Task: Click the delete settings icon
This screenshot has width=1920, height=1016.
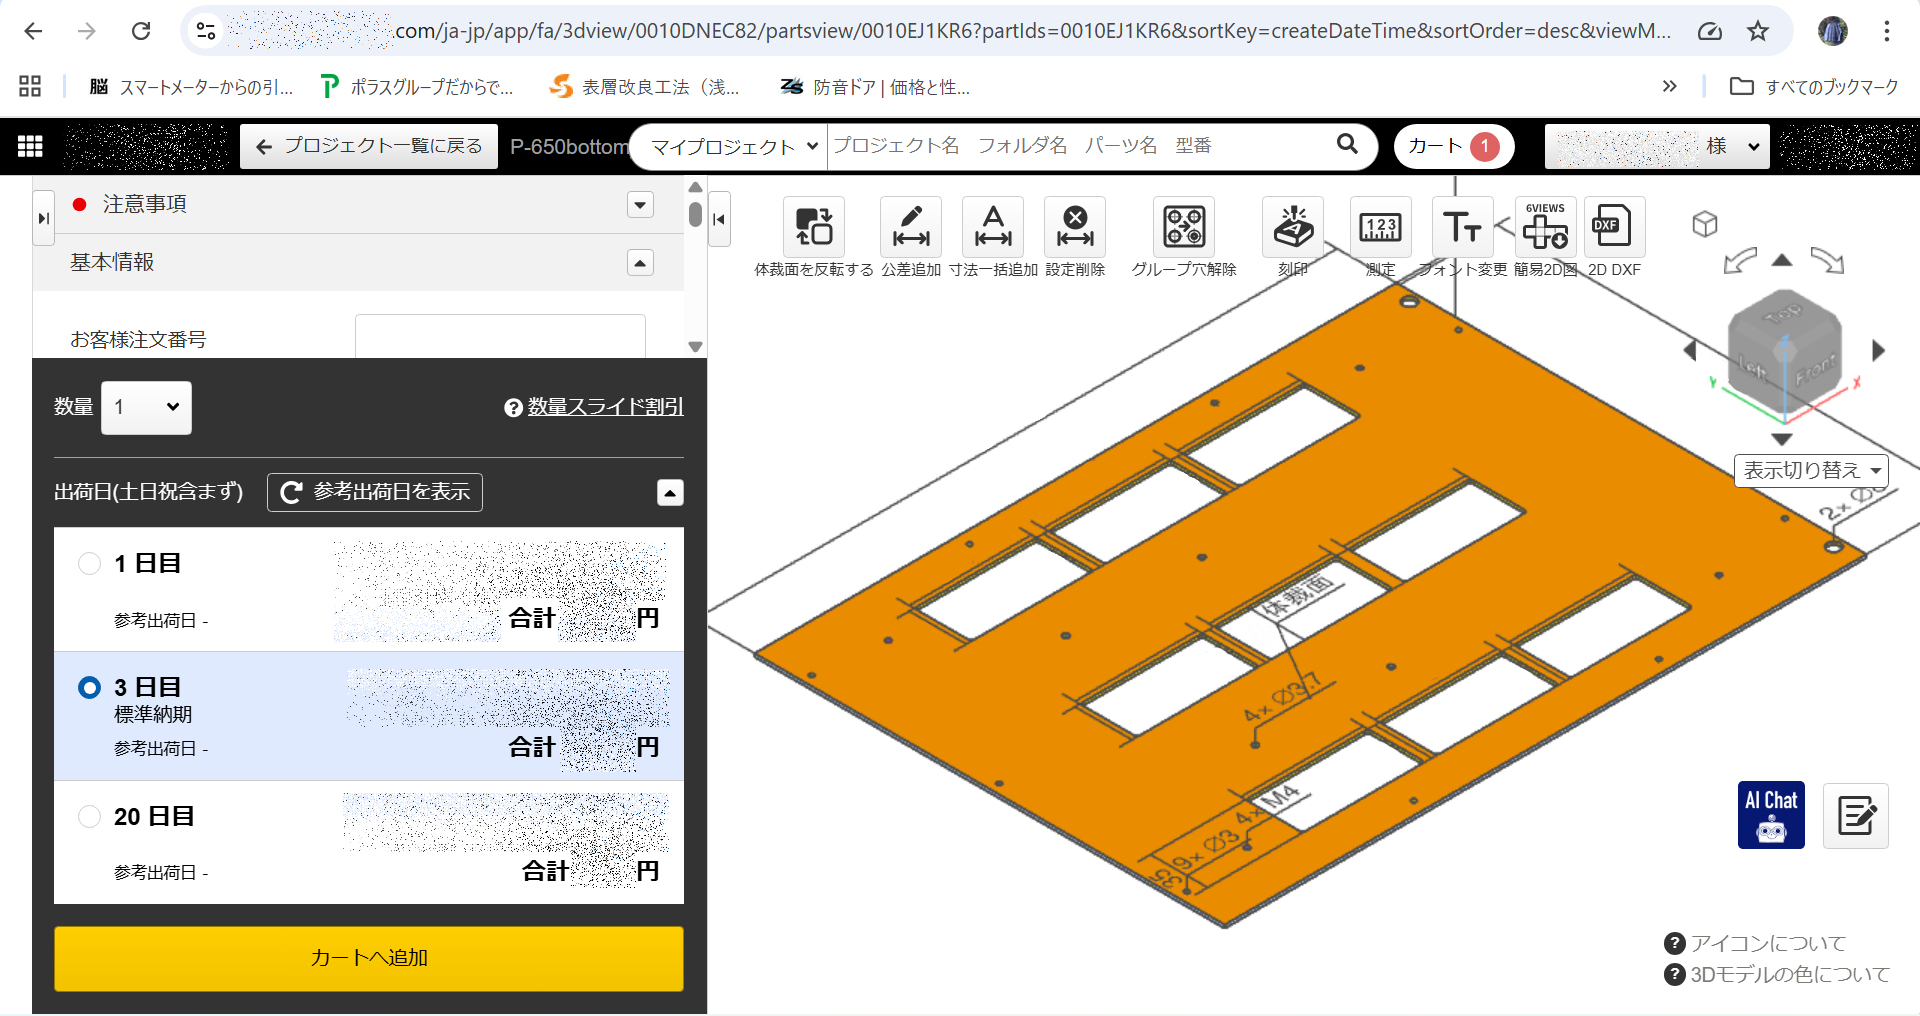Action: pyautogui.click(x=1074, y=227)
